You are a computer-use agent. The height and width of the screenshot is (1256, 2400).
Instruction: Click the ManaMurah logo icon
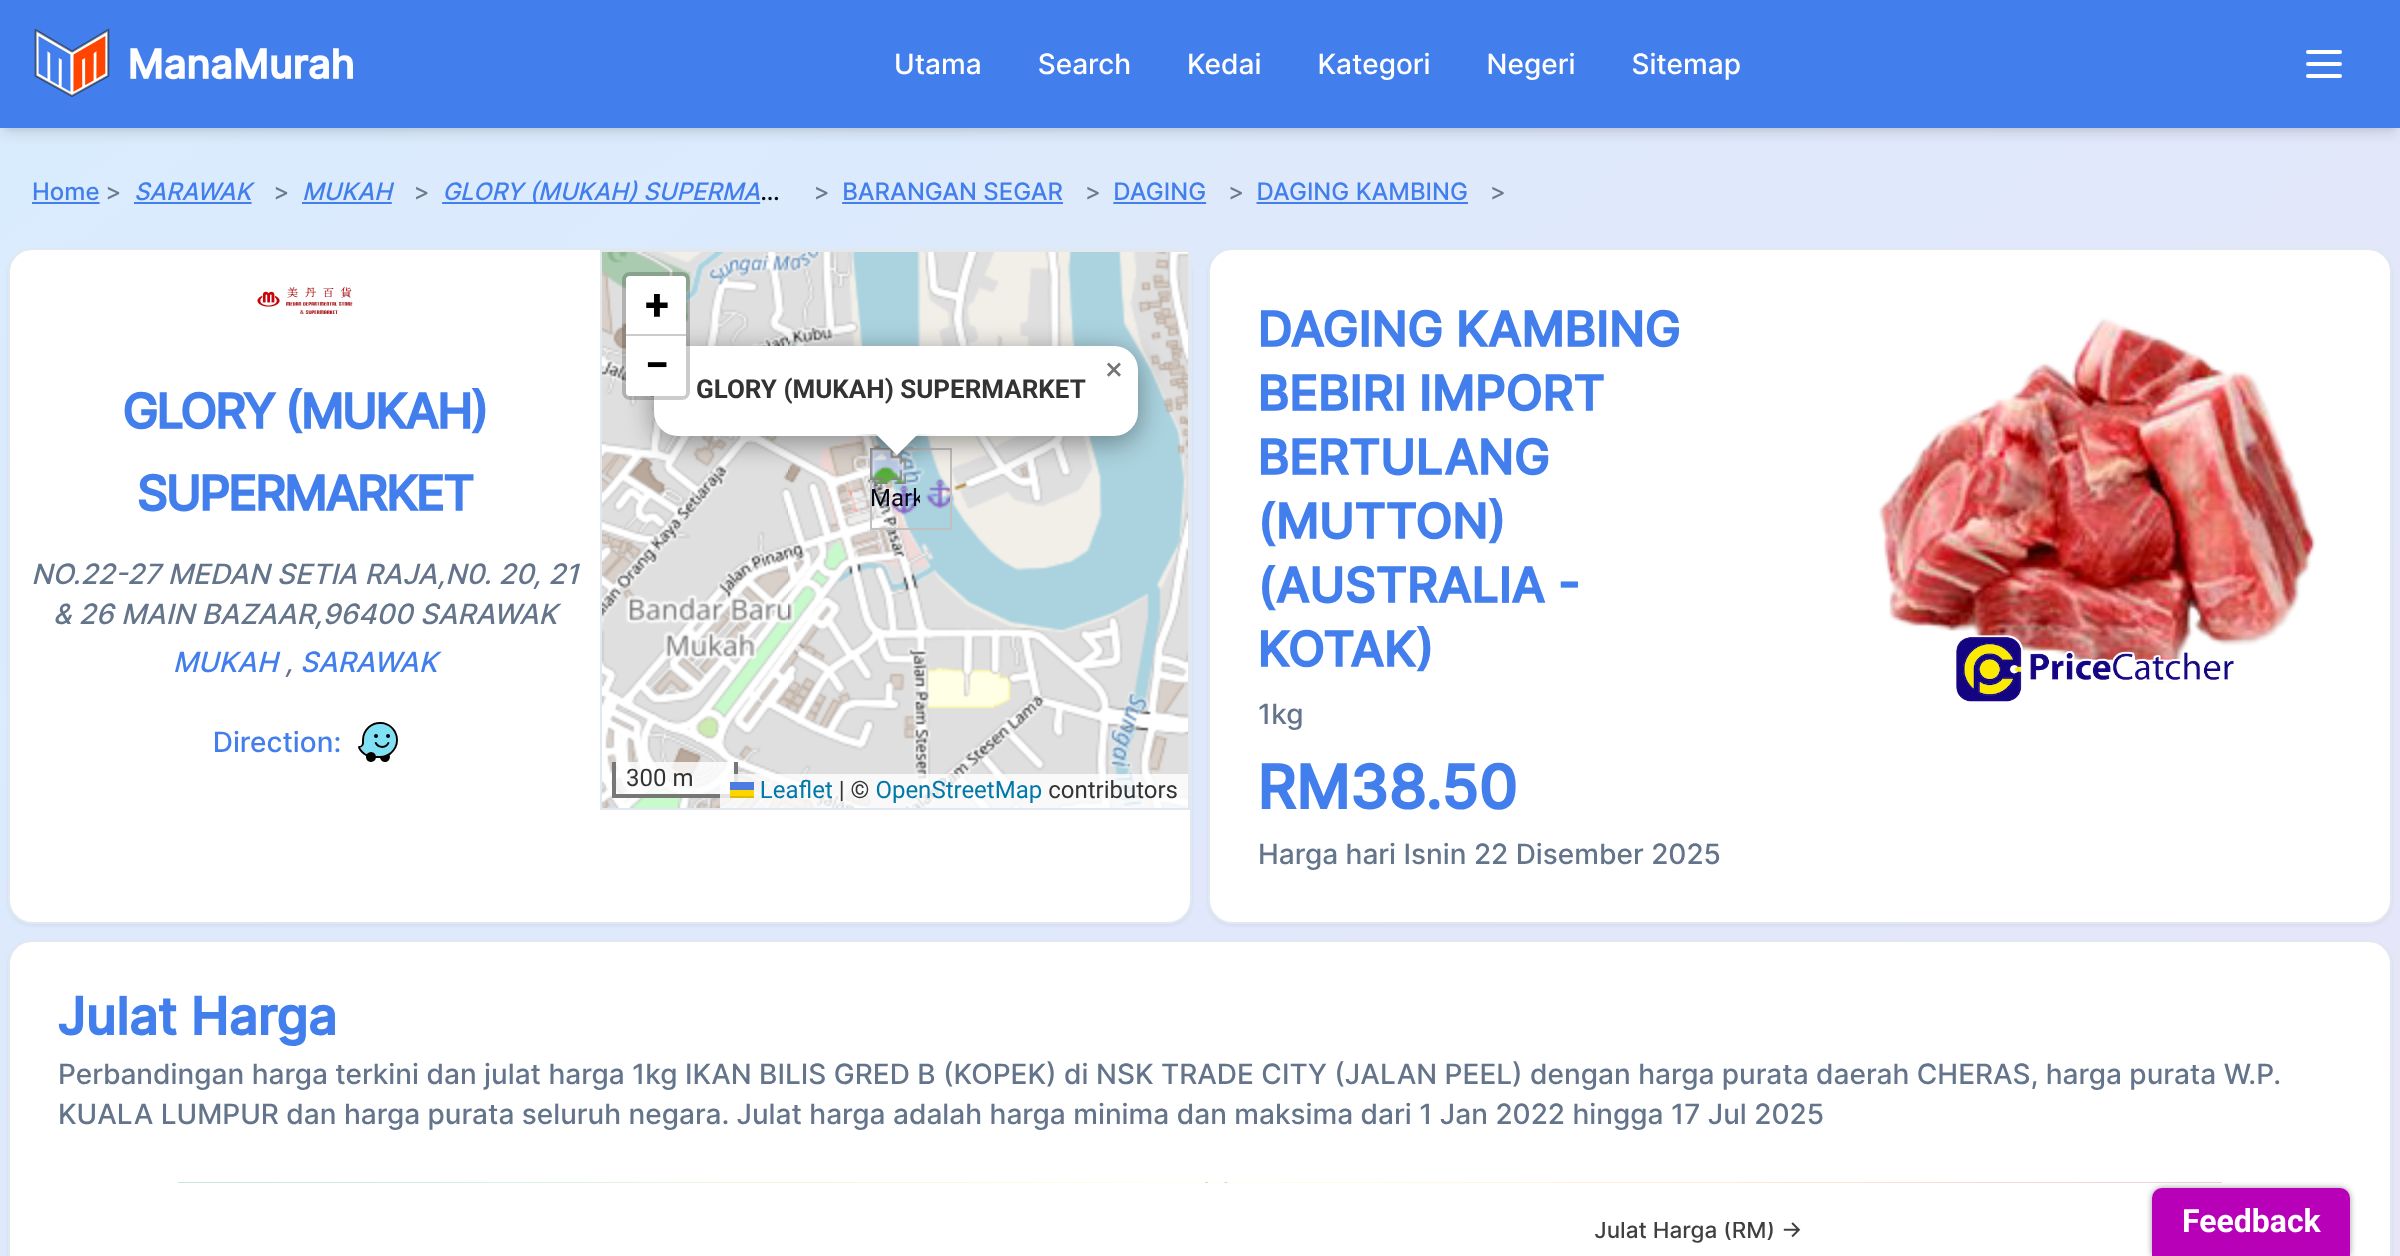coord(71,63)
